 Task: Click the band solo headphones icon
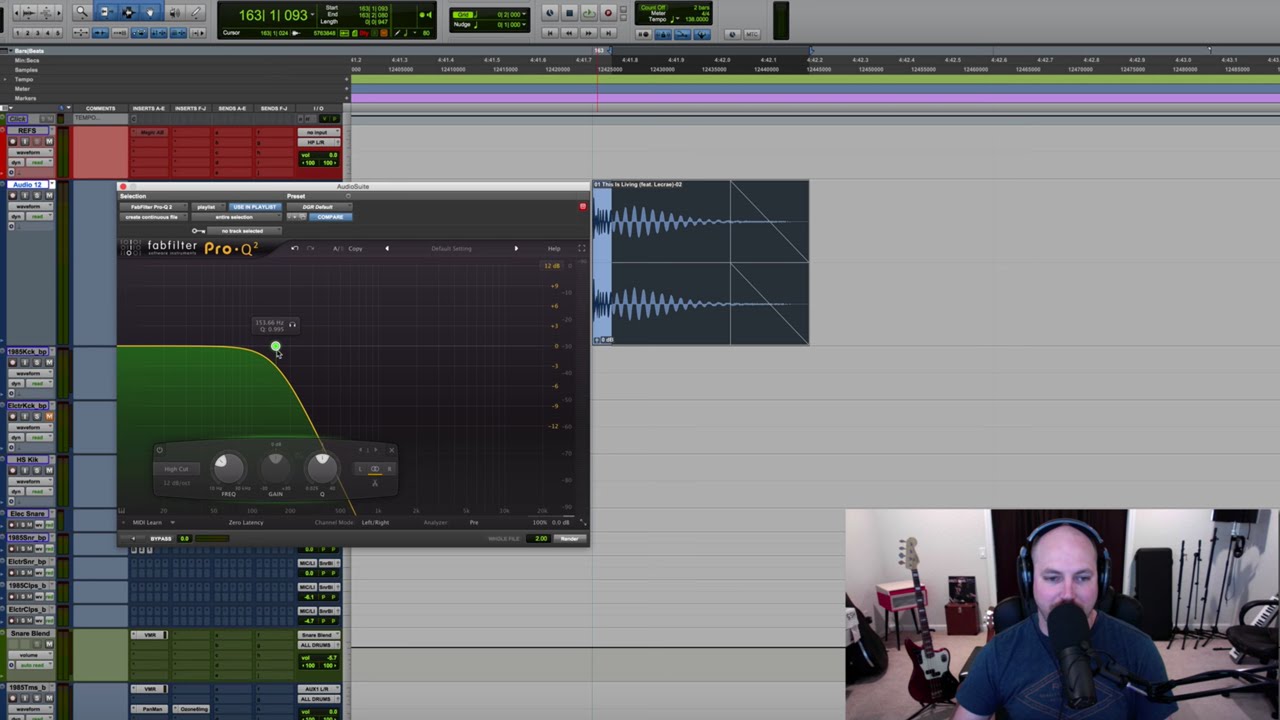tap(292, 324)
